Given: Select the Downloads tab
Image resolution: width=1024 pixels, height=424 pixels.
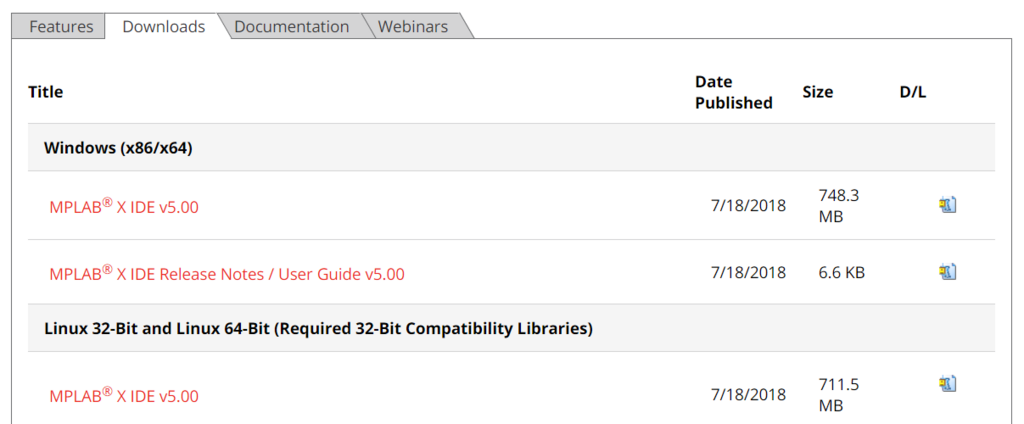Looking at the screenshot, I should click(x=164, y=27).
